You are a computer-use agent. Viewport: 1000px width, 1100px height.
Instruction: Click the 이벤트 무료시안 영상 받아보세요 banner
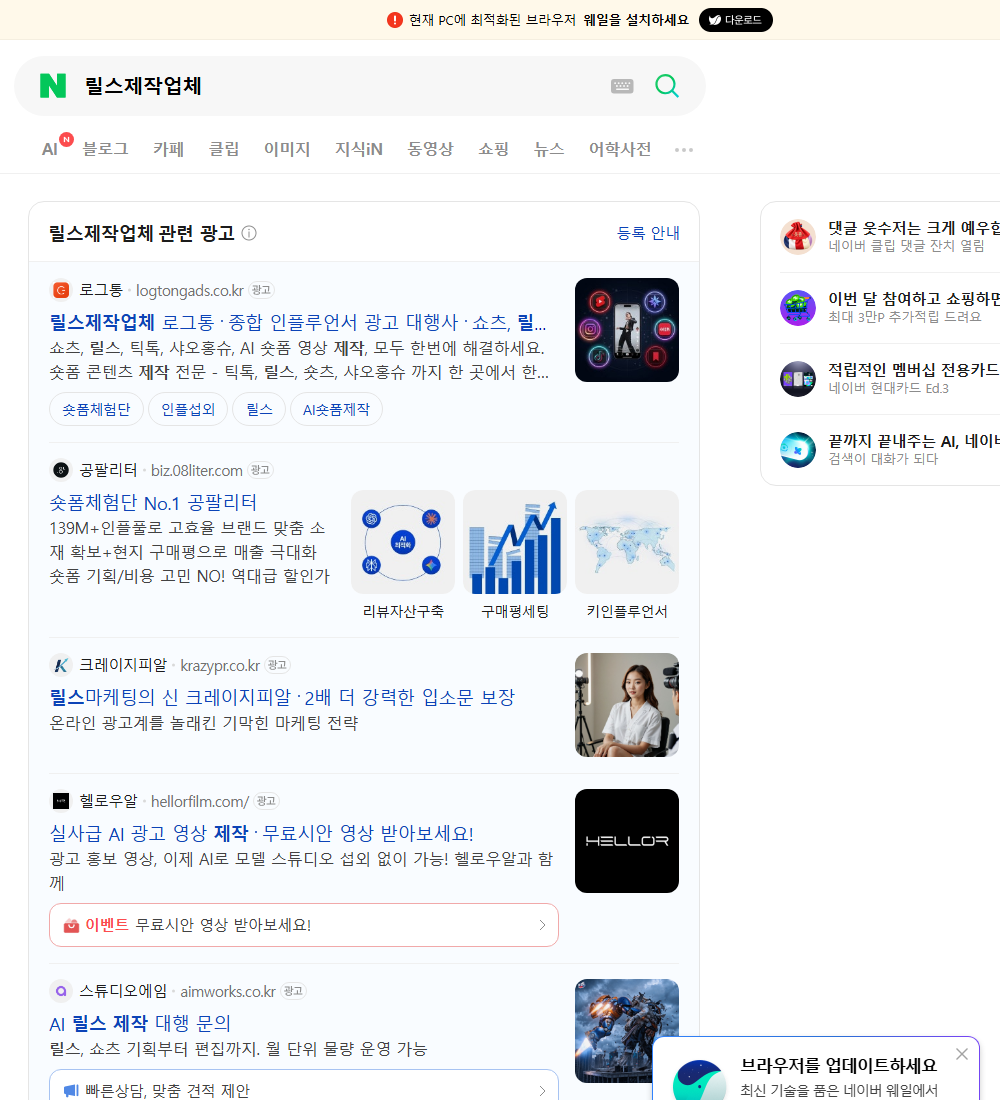pyautogui.click(x=304, y=925)
